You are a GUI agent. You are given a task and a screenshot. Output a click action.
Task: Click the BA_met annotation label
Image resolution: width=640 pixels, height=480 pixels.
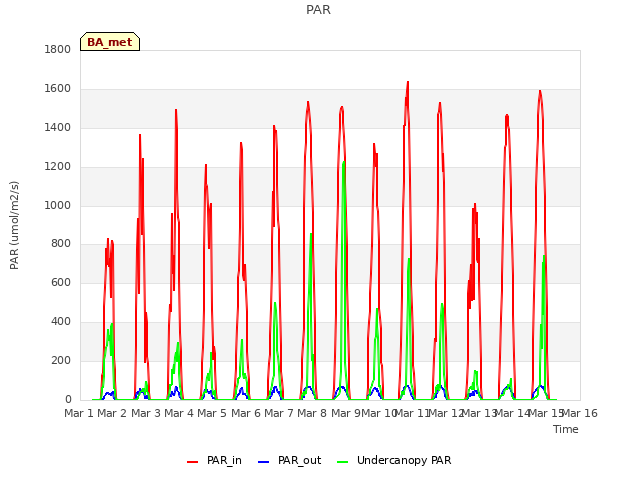click(x=110, y=42)
